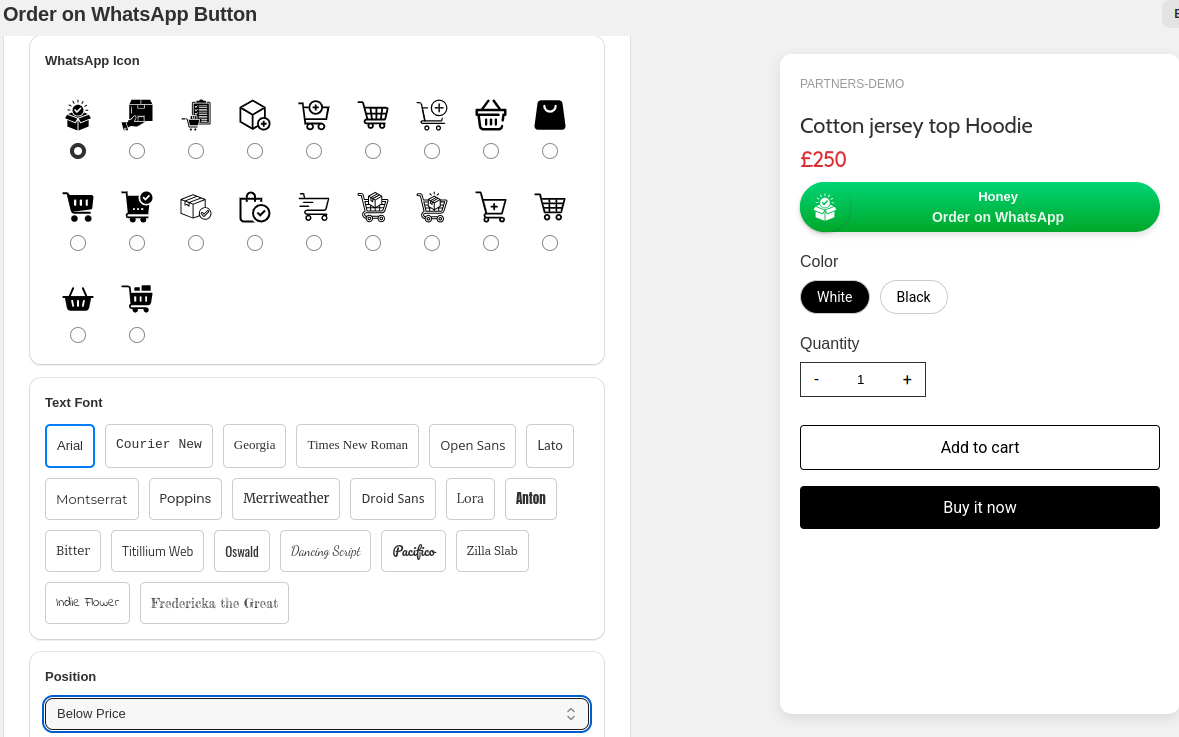Click the package box with checkmark icon
The width and height of the screenshot is (1179, 737).
[196, 207]
